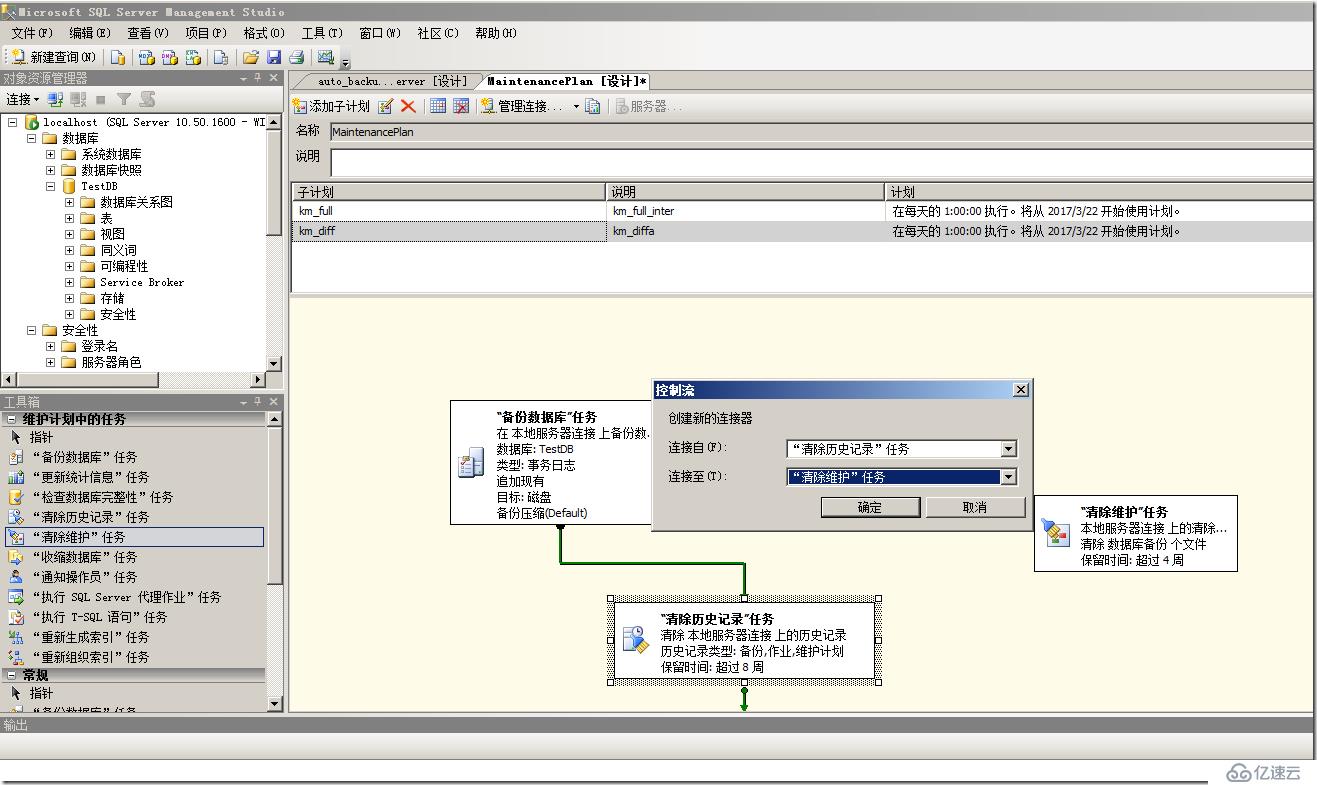Open the 连接自 dropdown in 控制流 dialog
The image size is (1317, 785).
(1008, 449)
